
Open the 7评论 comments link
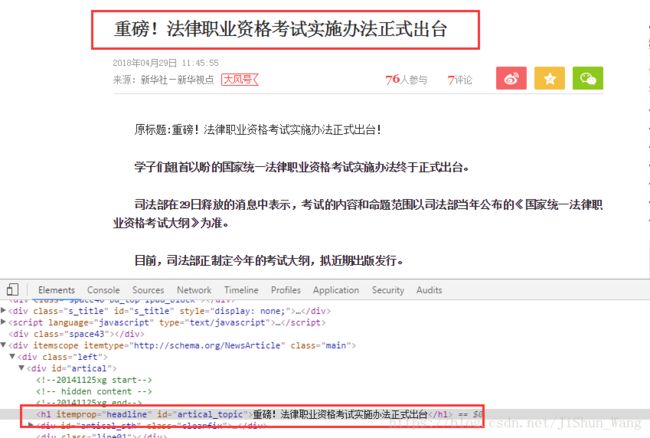(460, 80)
